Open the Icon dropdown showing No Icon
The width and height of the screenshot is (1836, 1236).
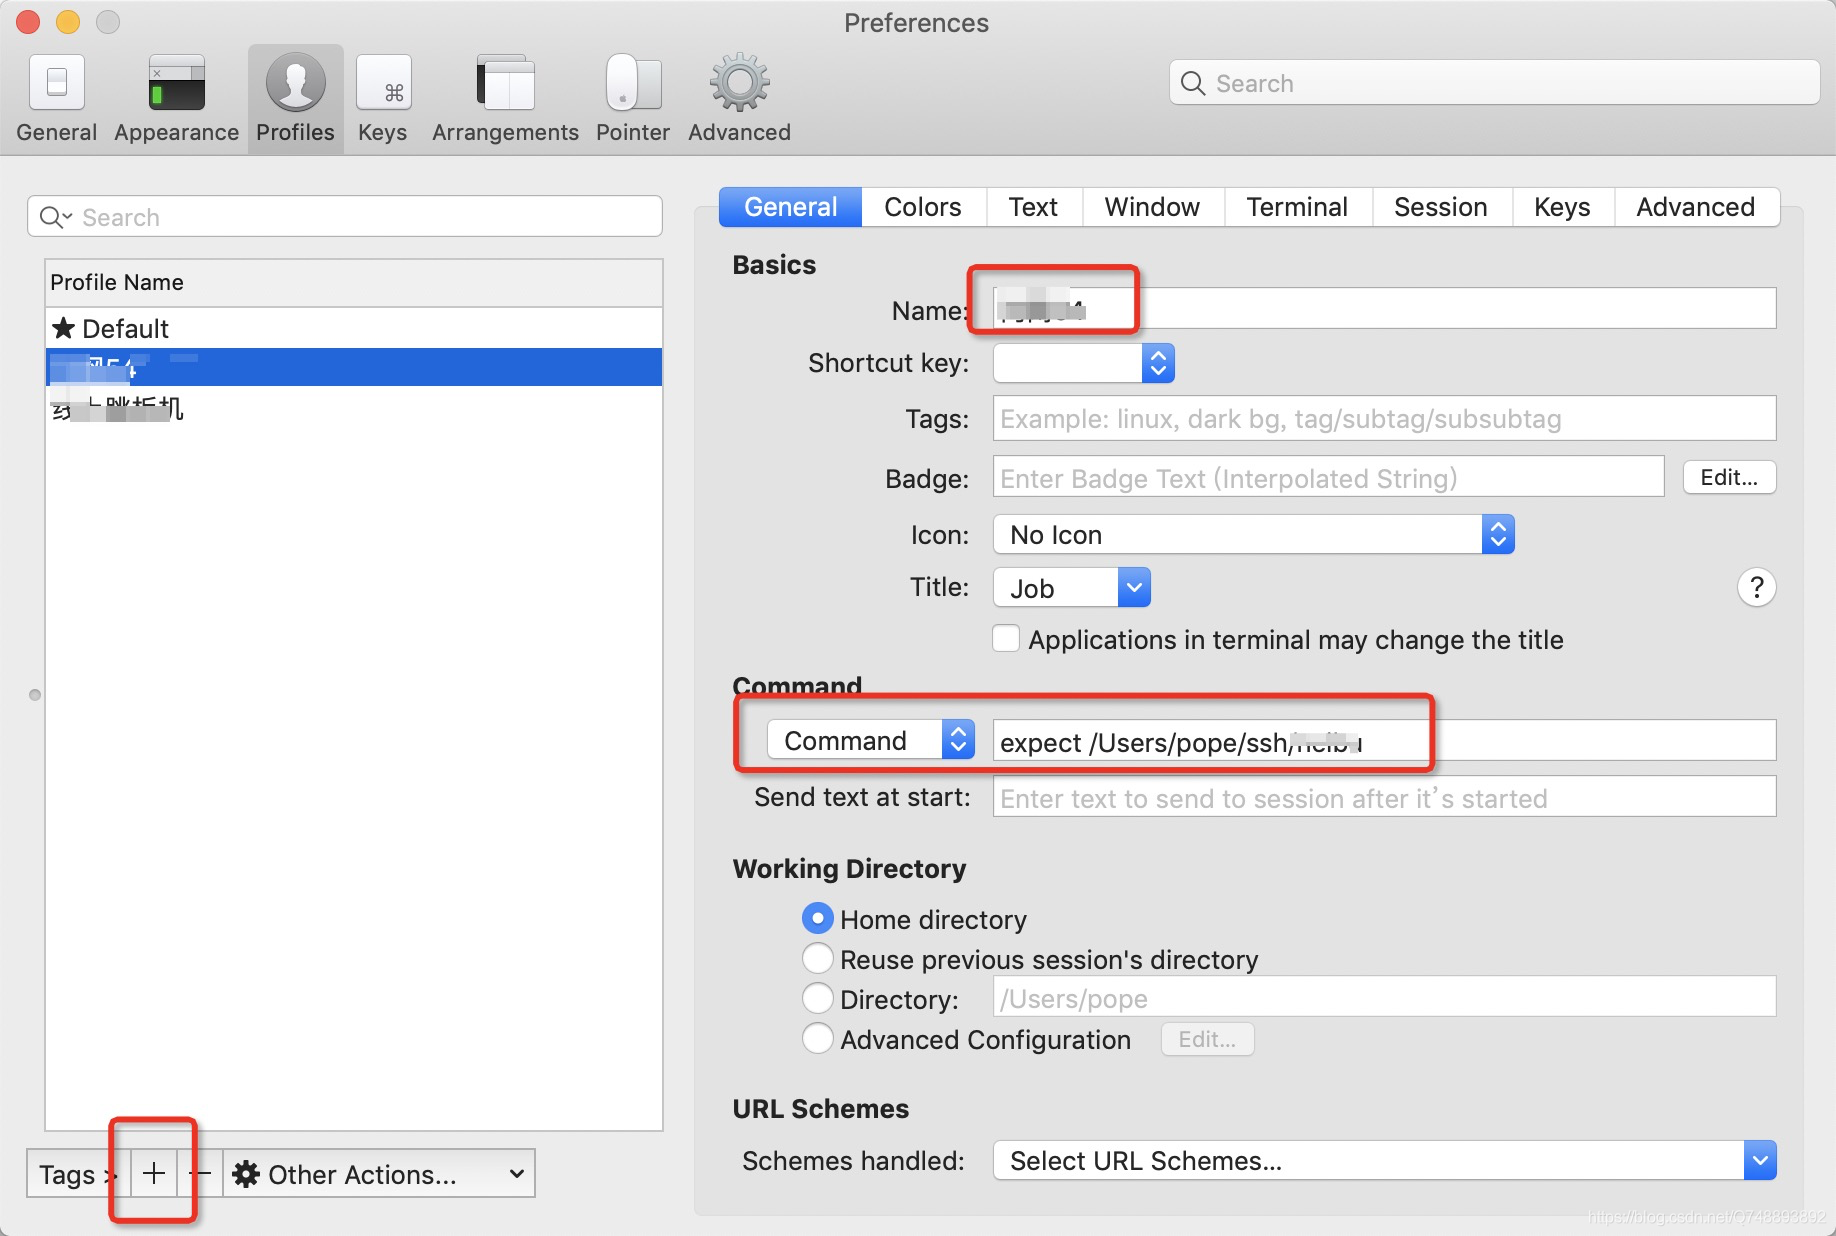(x=1254, y=535)
